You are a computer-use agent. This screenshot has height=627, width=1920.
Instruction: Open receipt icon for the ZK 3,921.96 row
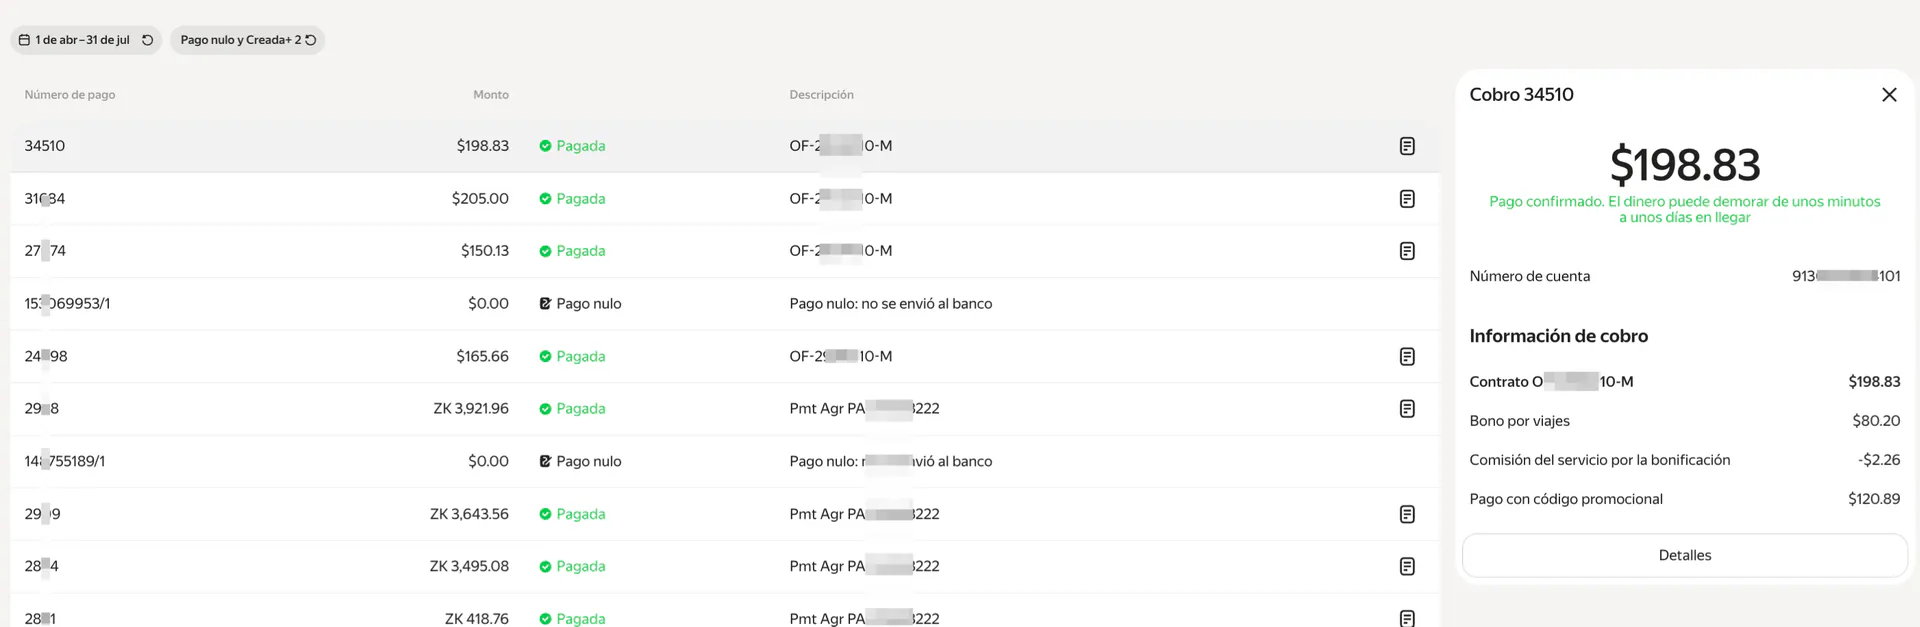[1407, 409]
